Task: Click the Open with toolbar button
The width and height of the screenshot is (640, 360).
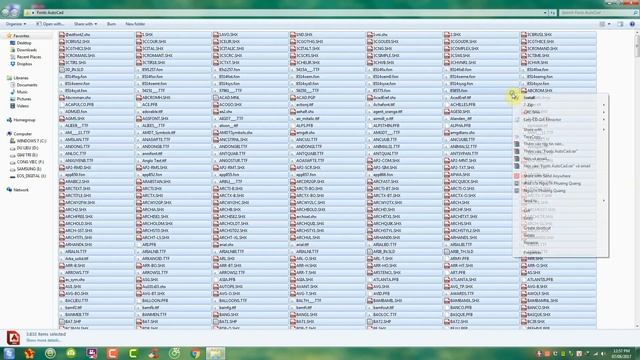Action: (50, 24)
